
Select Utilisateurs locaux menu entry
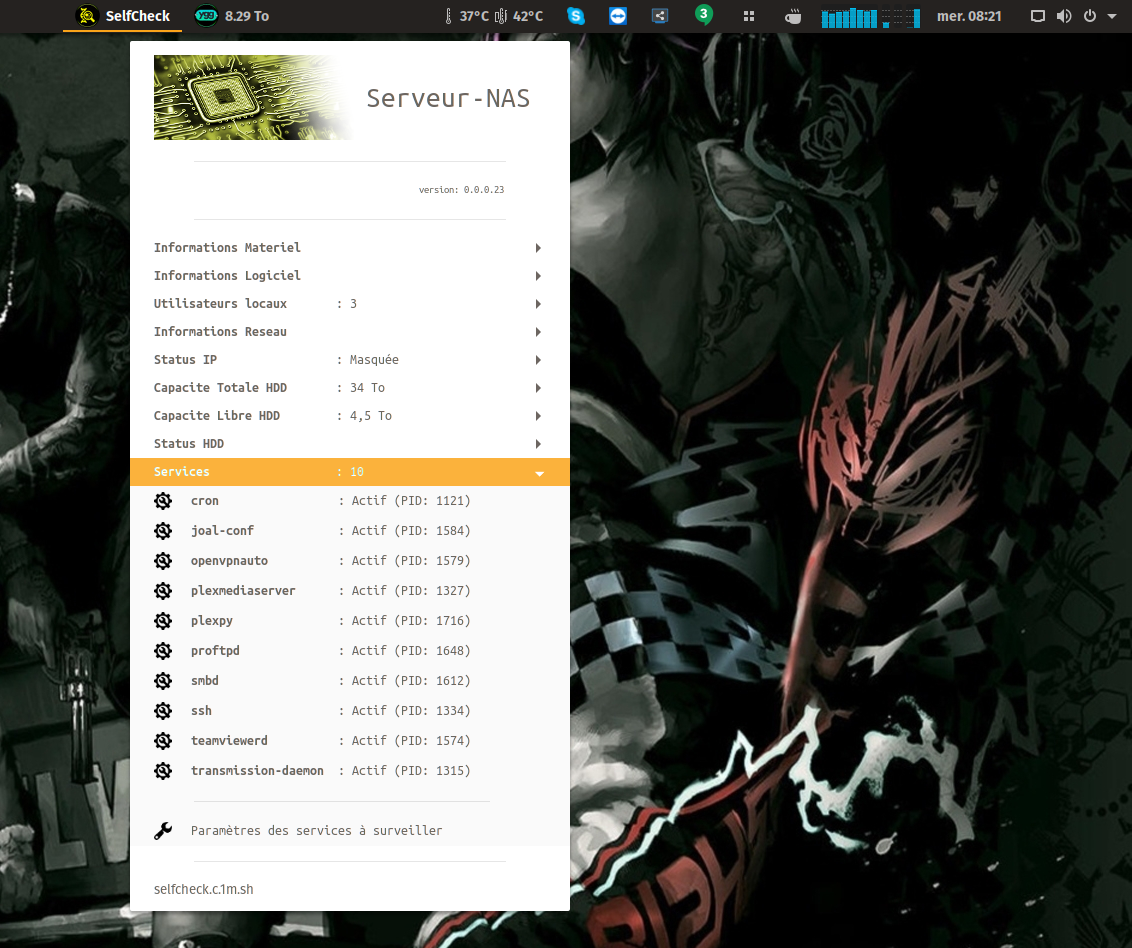tap(349, 304)
